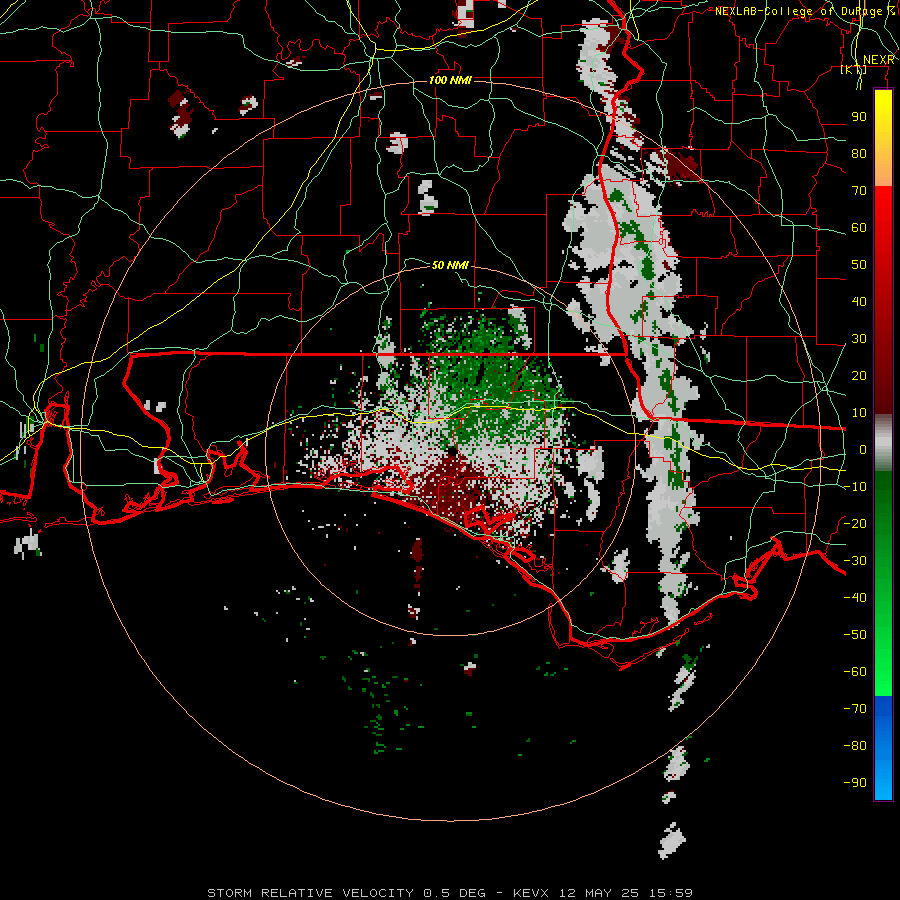Image resolution: width=900 pixels, height=900 pixels.
Task: Select the -90 value on velocity scale
Action: click(855, 783)
